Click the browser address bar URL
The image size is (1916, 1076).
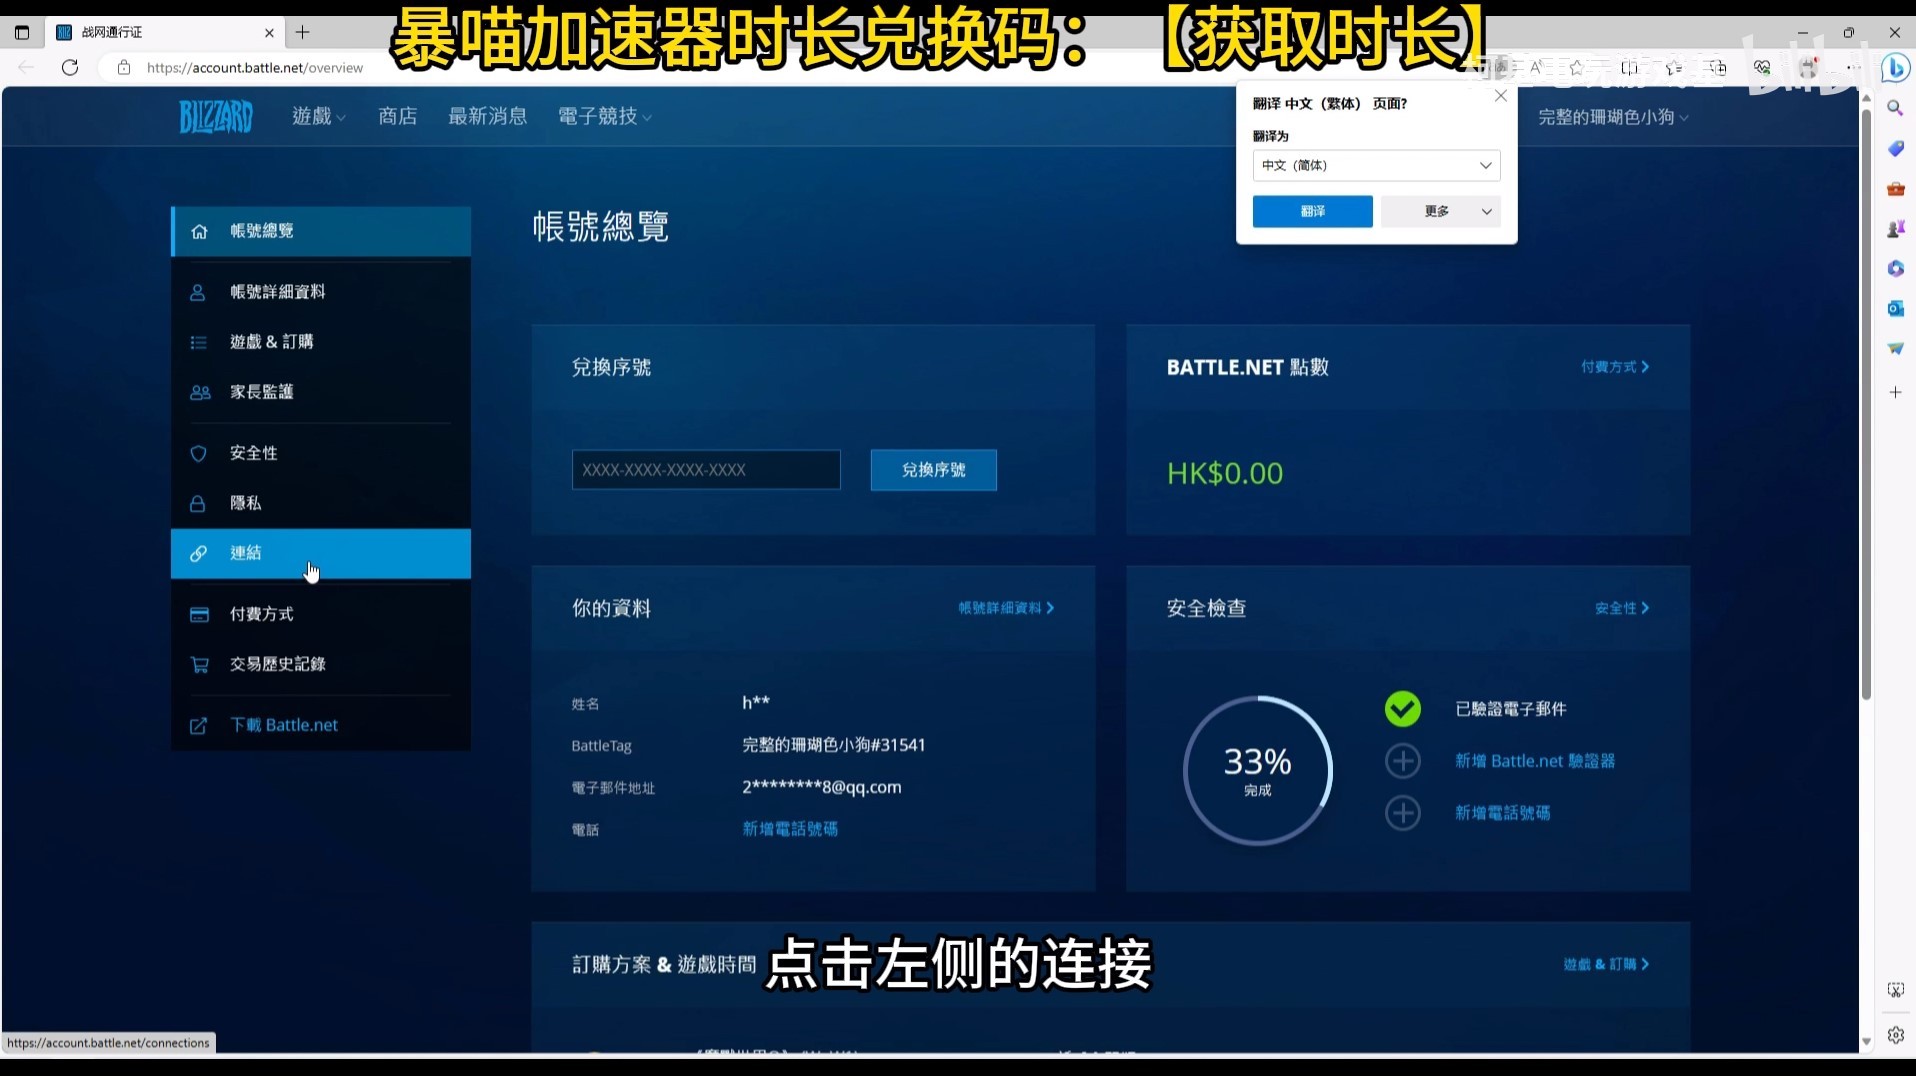point(255,68)
